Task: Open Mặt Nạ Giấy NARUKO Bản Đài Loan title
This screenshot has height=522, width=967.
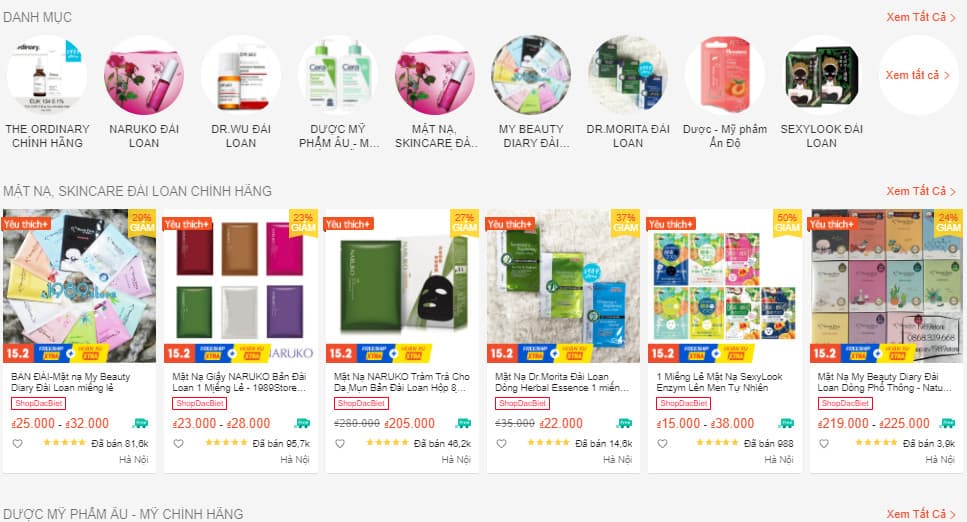Action: point(239,382)
